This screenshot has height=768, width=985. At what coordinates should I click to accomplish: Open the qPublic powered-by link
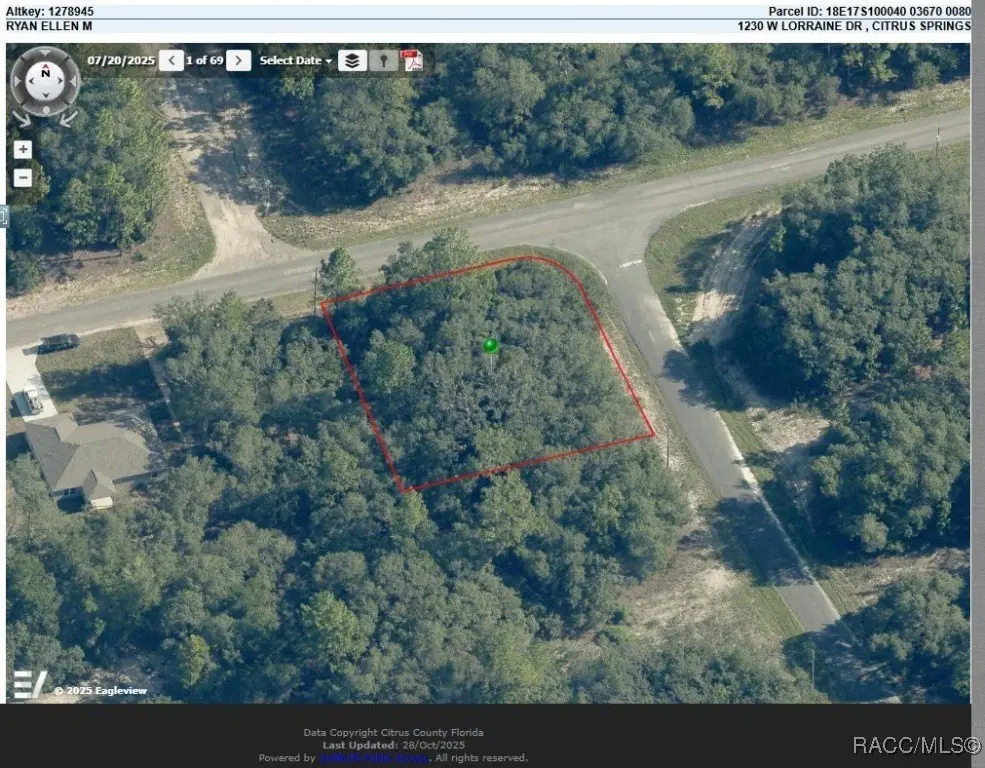374,759
